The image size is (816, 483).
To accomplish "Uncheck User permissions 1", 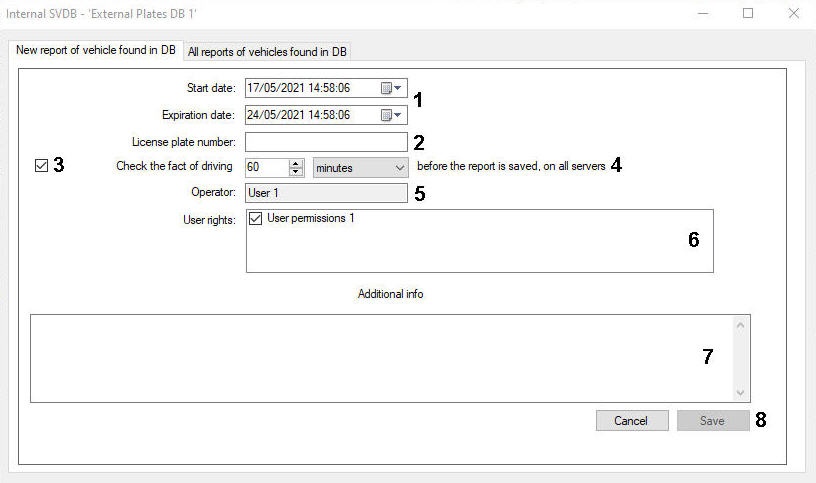I will click(256, 219).
